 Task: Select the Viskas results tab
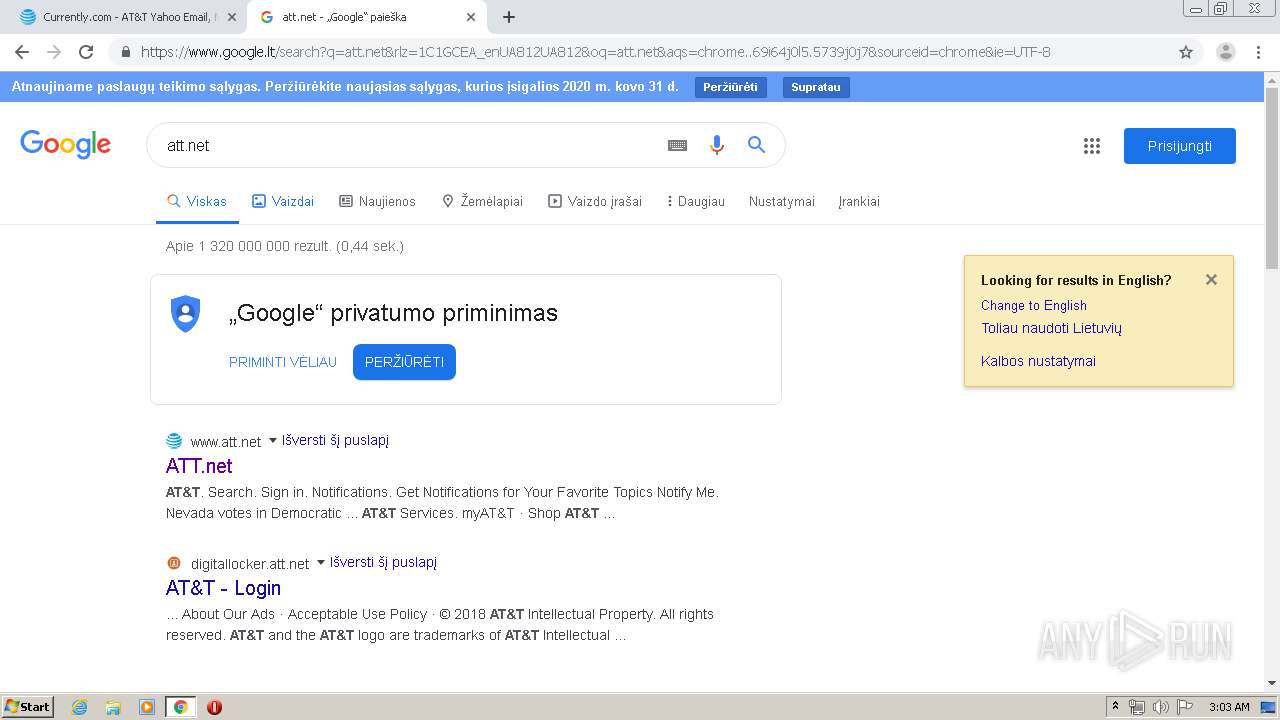(x=197, y=201)
